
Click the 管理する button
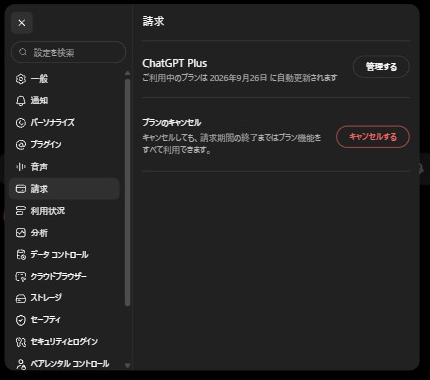381,67
